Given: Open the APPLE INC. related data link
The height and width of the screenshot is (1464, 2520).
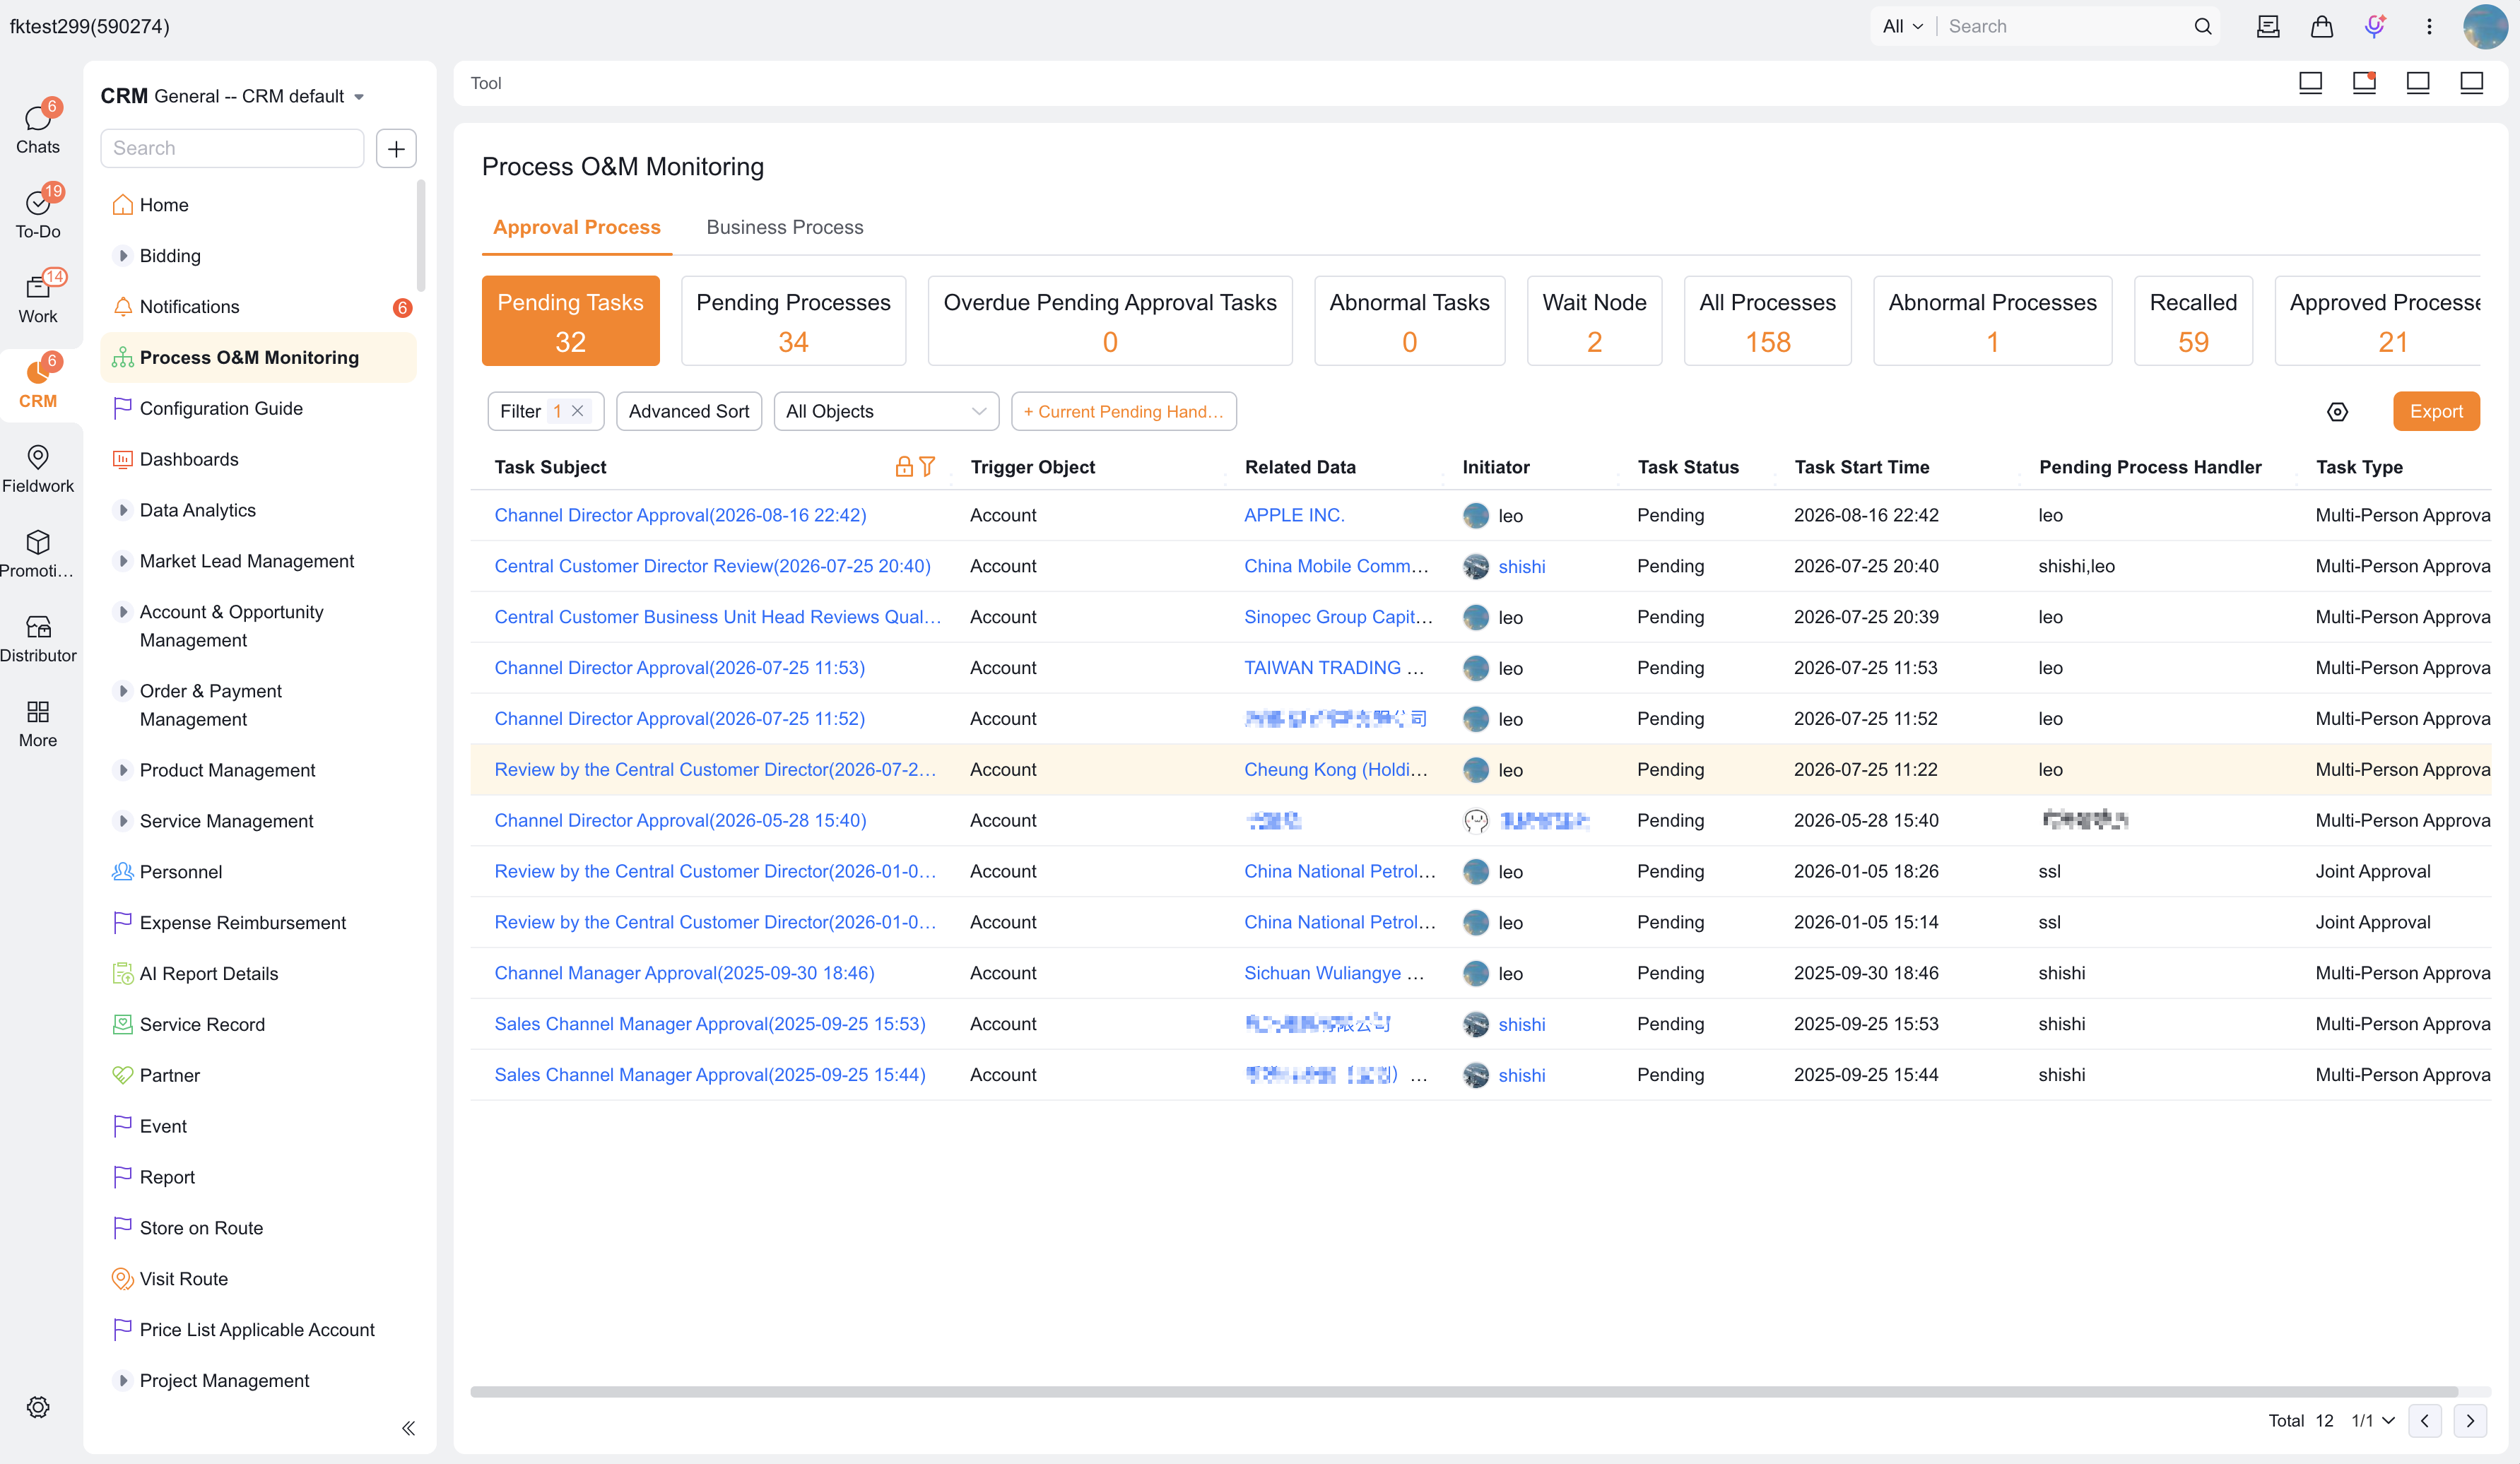Looking at the screenshot, I should (x=1294, y=515).
